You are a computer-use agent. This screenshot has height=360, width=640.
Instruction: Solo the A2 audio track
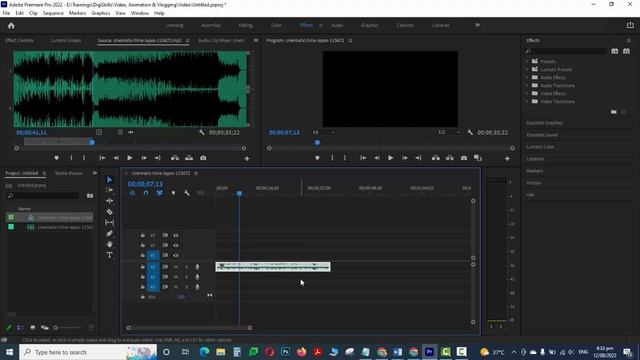[186, 277]
